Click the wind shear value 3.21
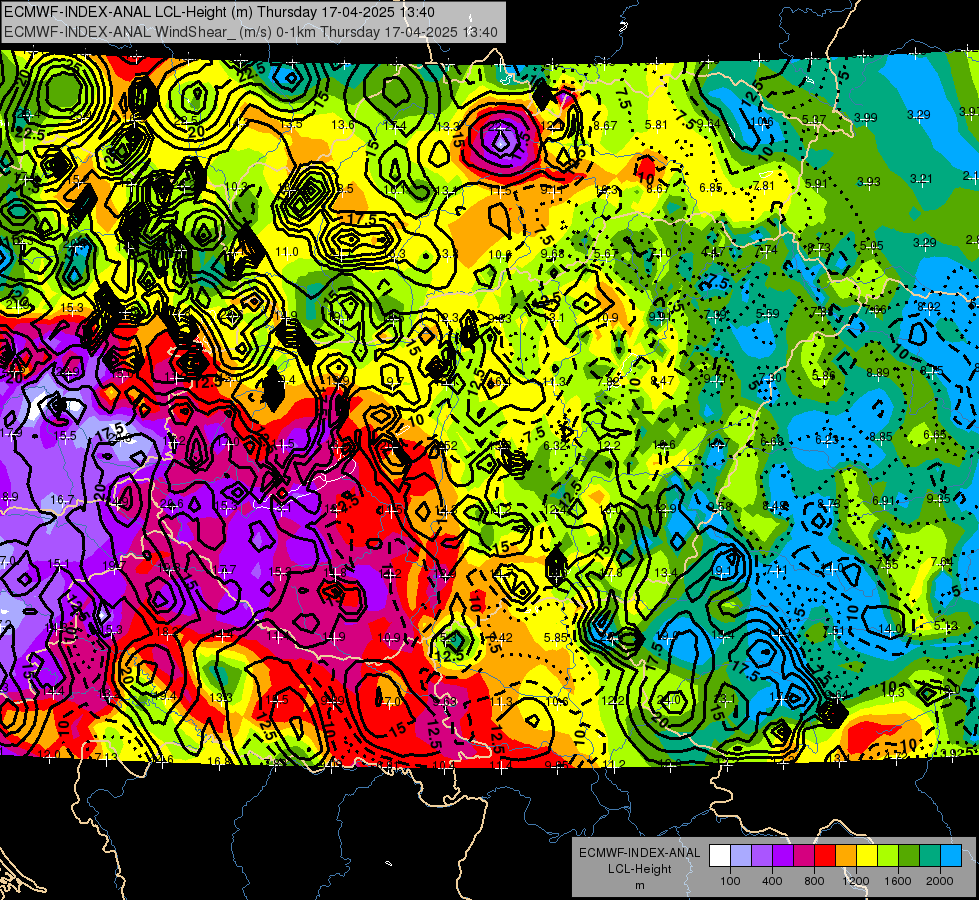 coord(921,179)
